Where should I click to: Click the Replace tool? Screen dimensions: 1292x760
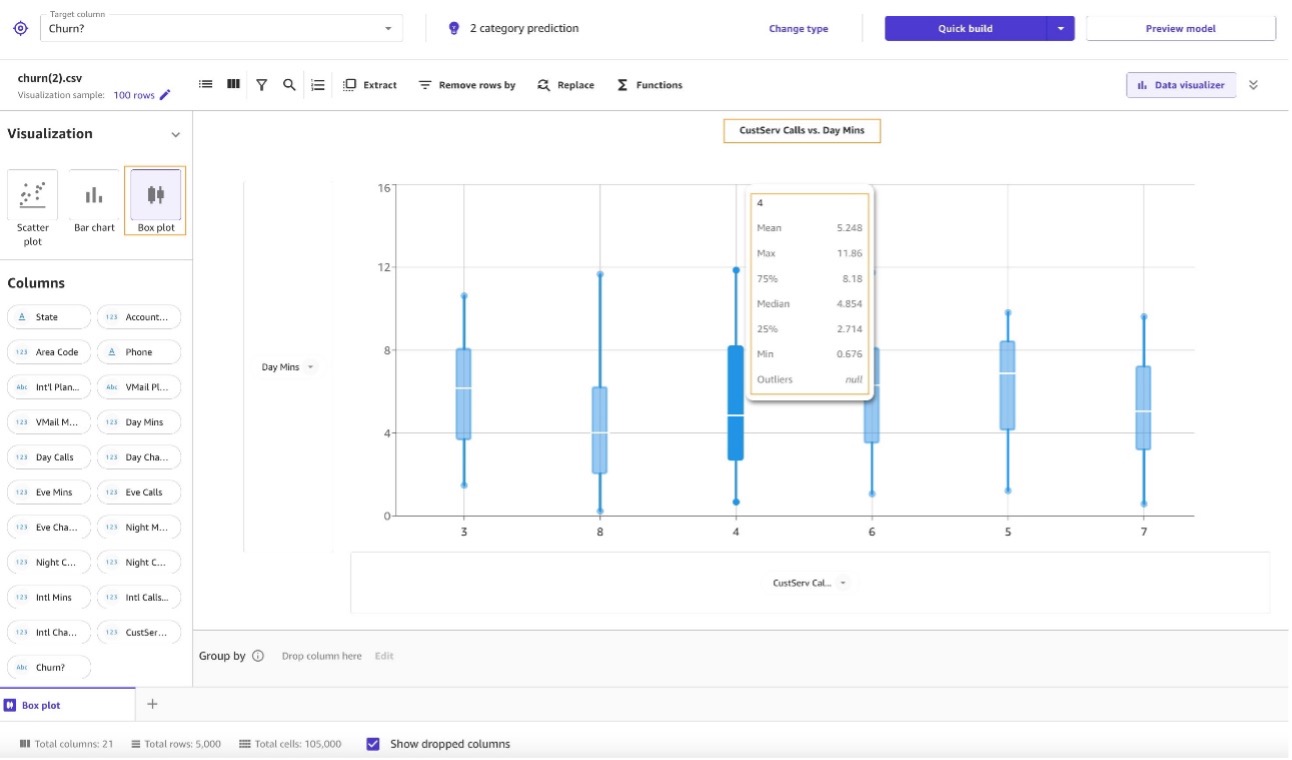point(566,85)
